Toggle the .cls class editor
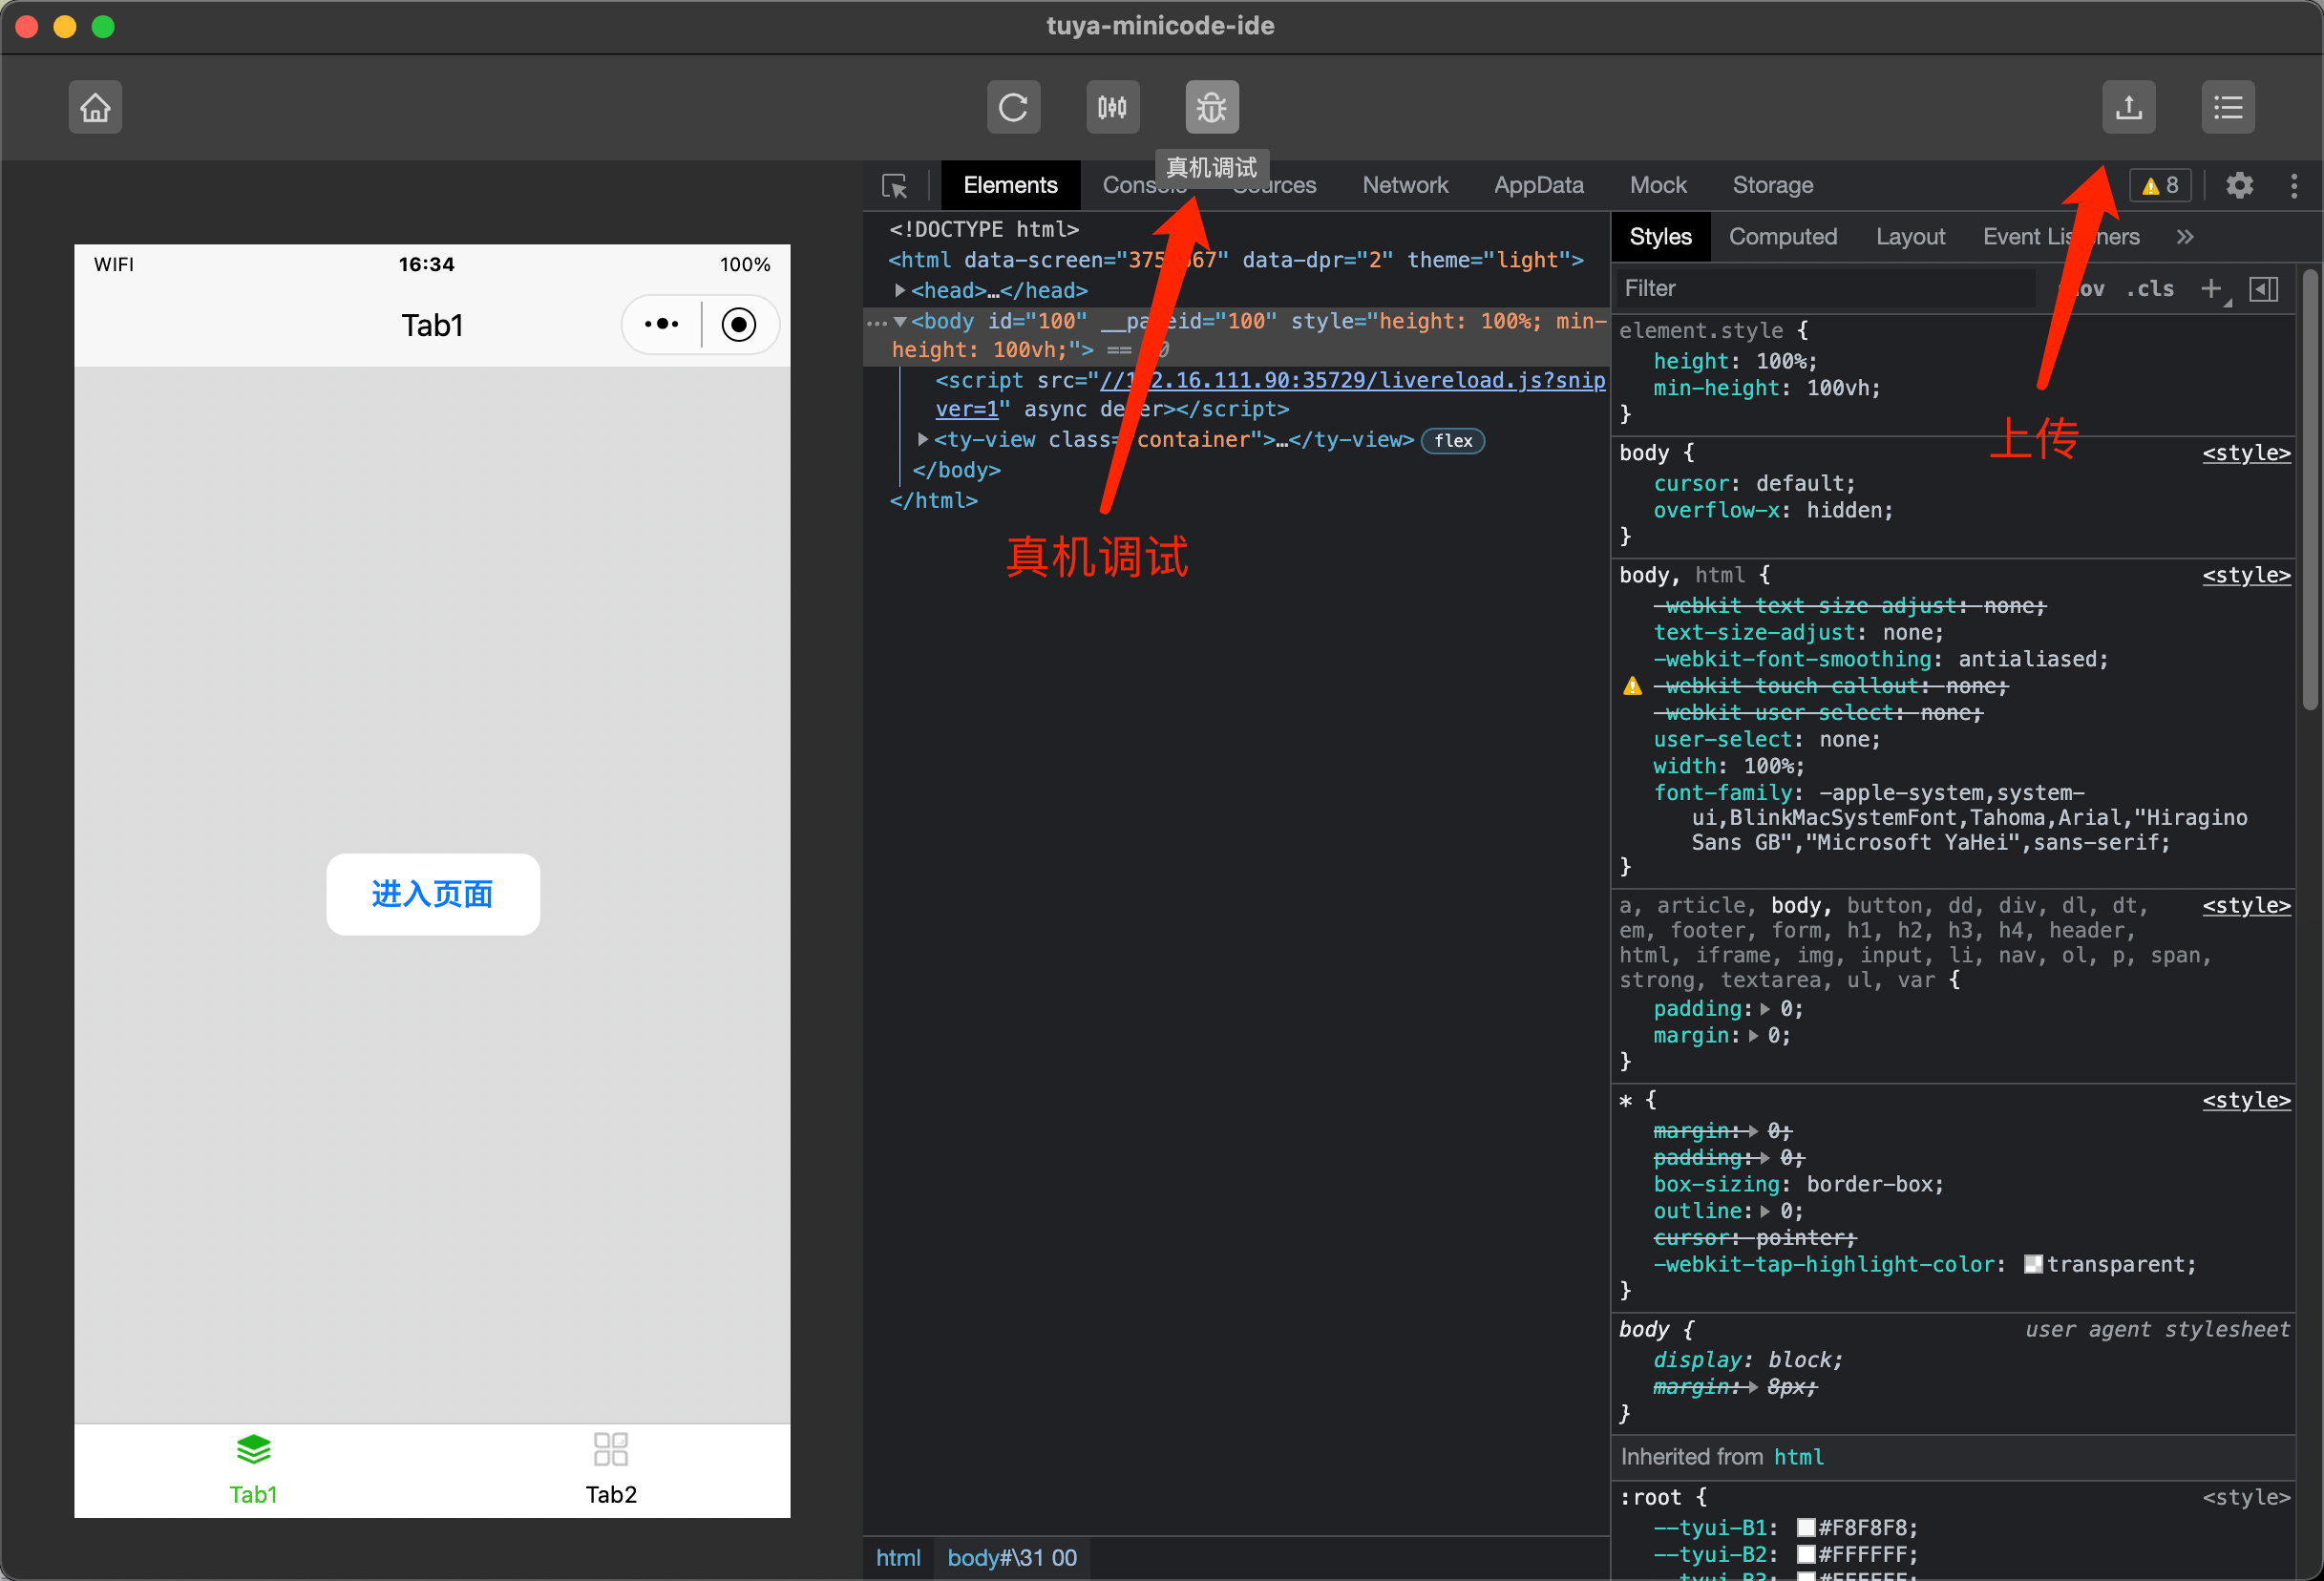Viewport: 2324px width, 1581px height. [2150, 289]
